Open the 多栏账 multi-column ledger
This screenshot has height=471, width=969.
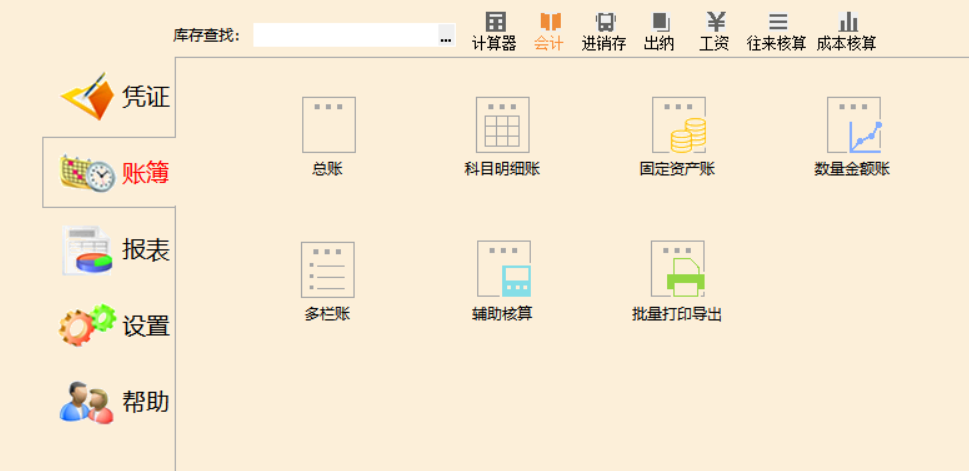pyautogui.click(x=328, y=282)
